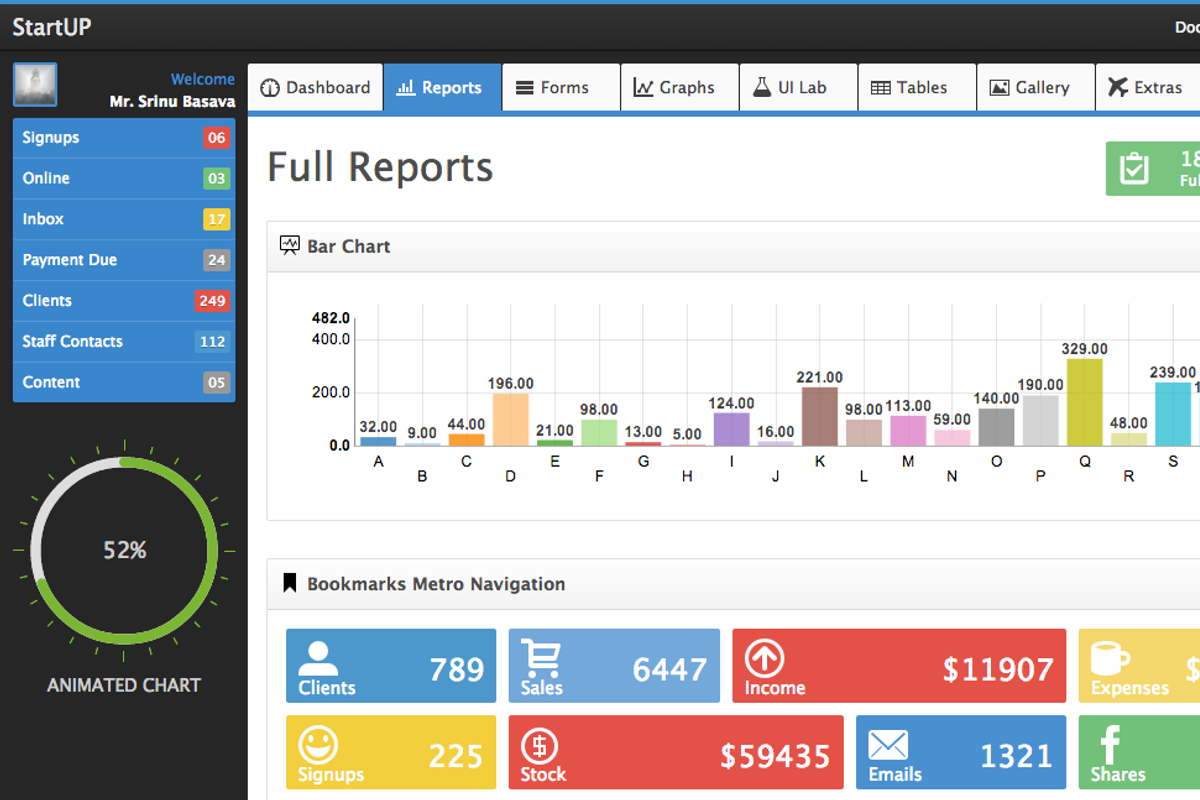
Task: Open Online in the sidebar
Action: tap(124, 178)
